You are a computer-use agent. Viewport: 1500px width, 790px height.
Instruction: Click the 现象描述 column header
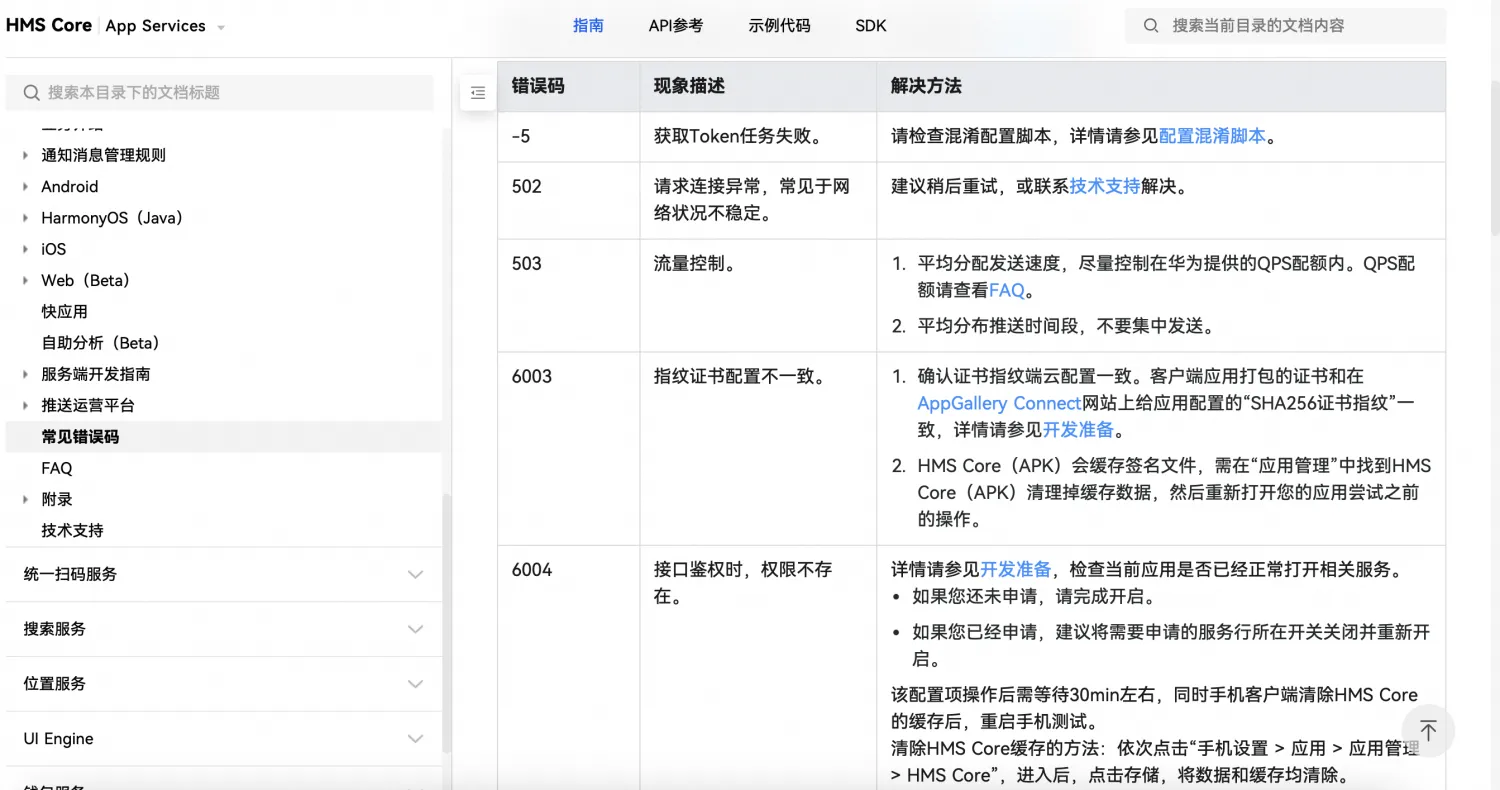click(759, 86)
